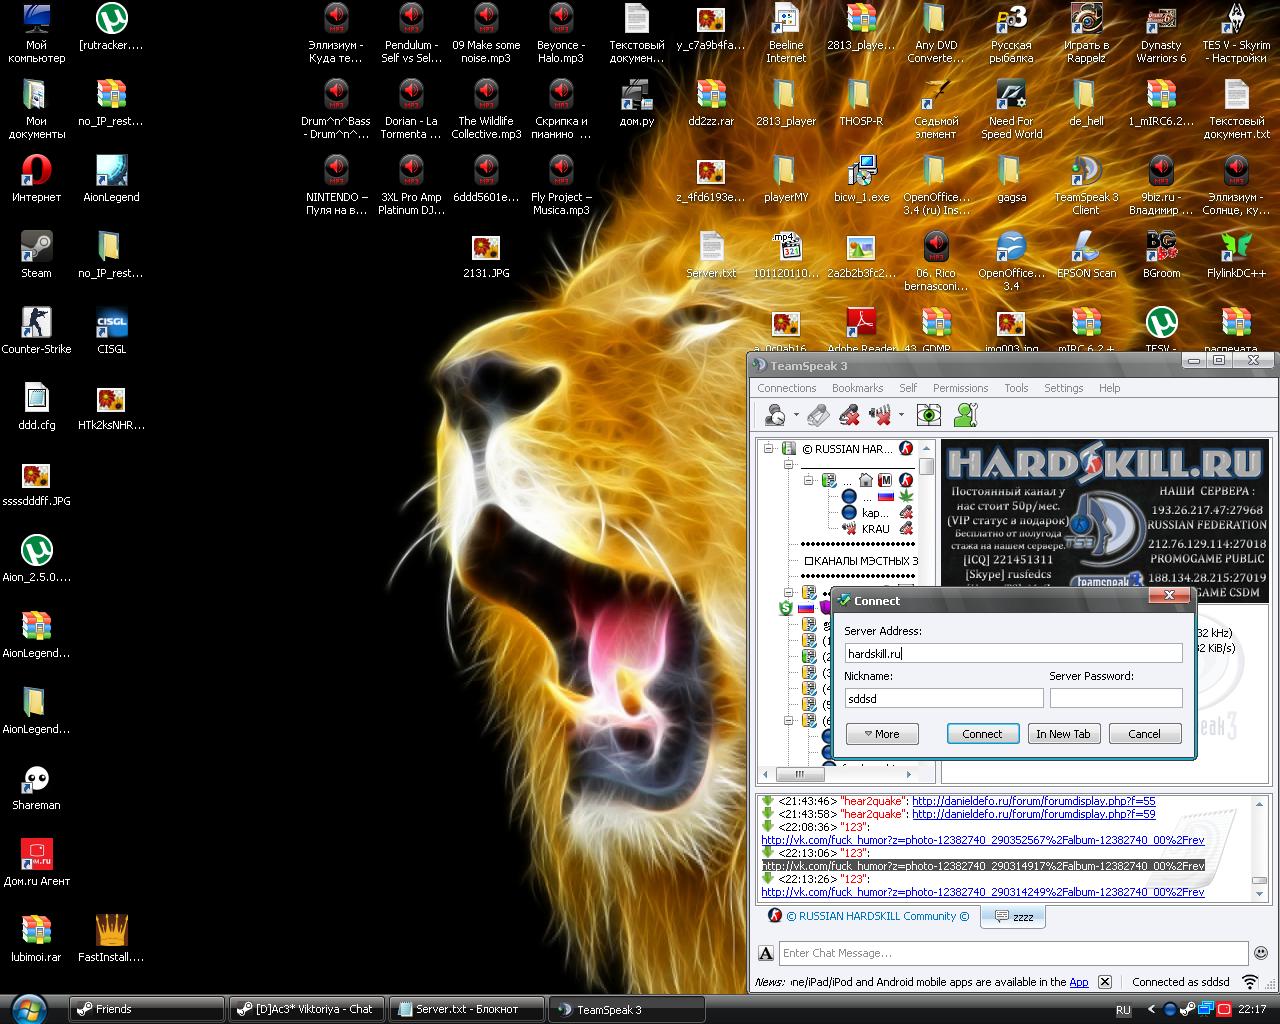Open the emoticon smiley picker in chat

1260,953
